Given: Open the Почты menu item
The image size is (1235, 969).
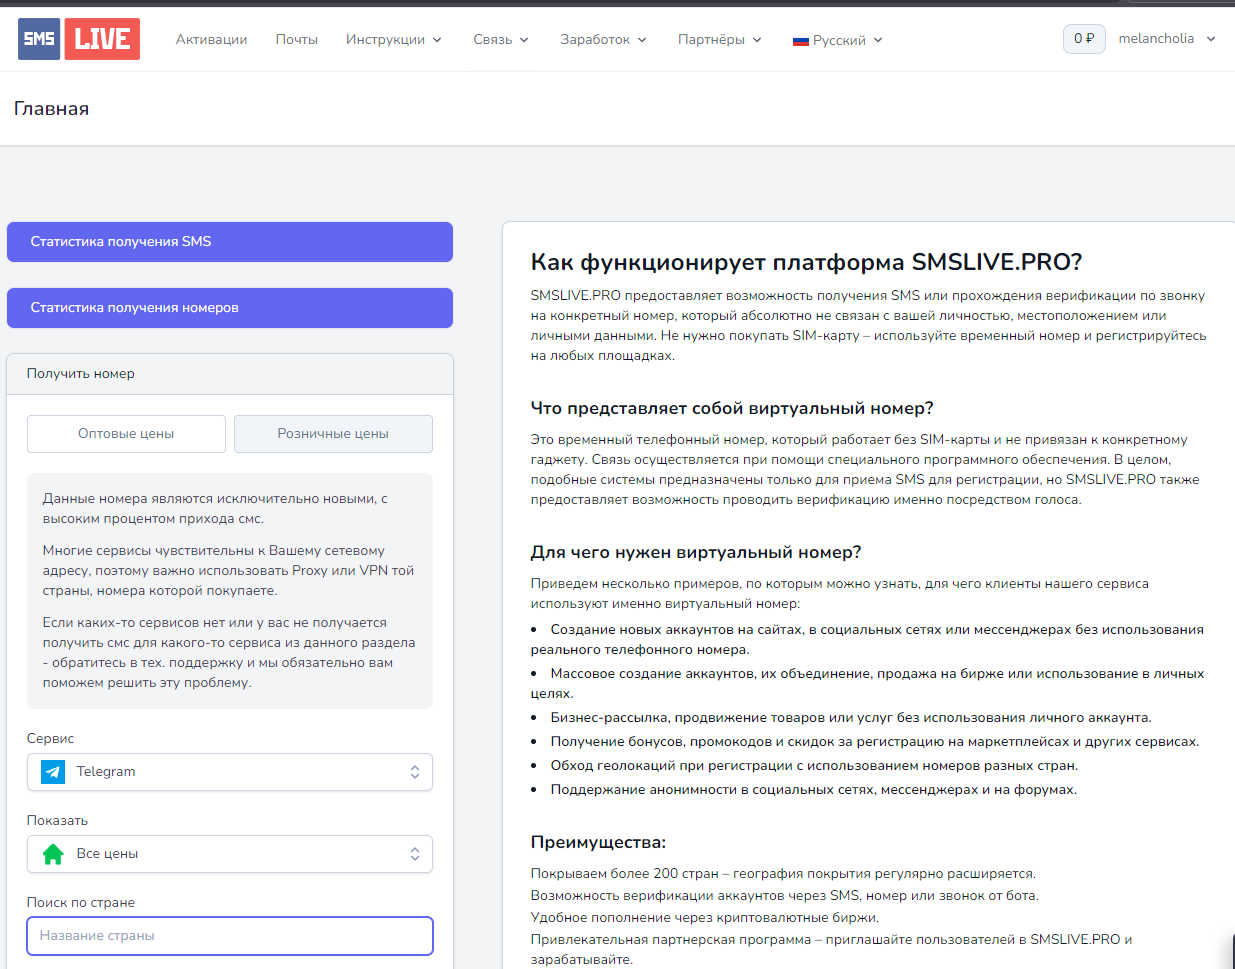Looking at the screenshot, I should tap(297, 40).
